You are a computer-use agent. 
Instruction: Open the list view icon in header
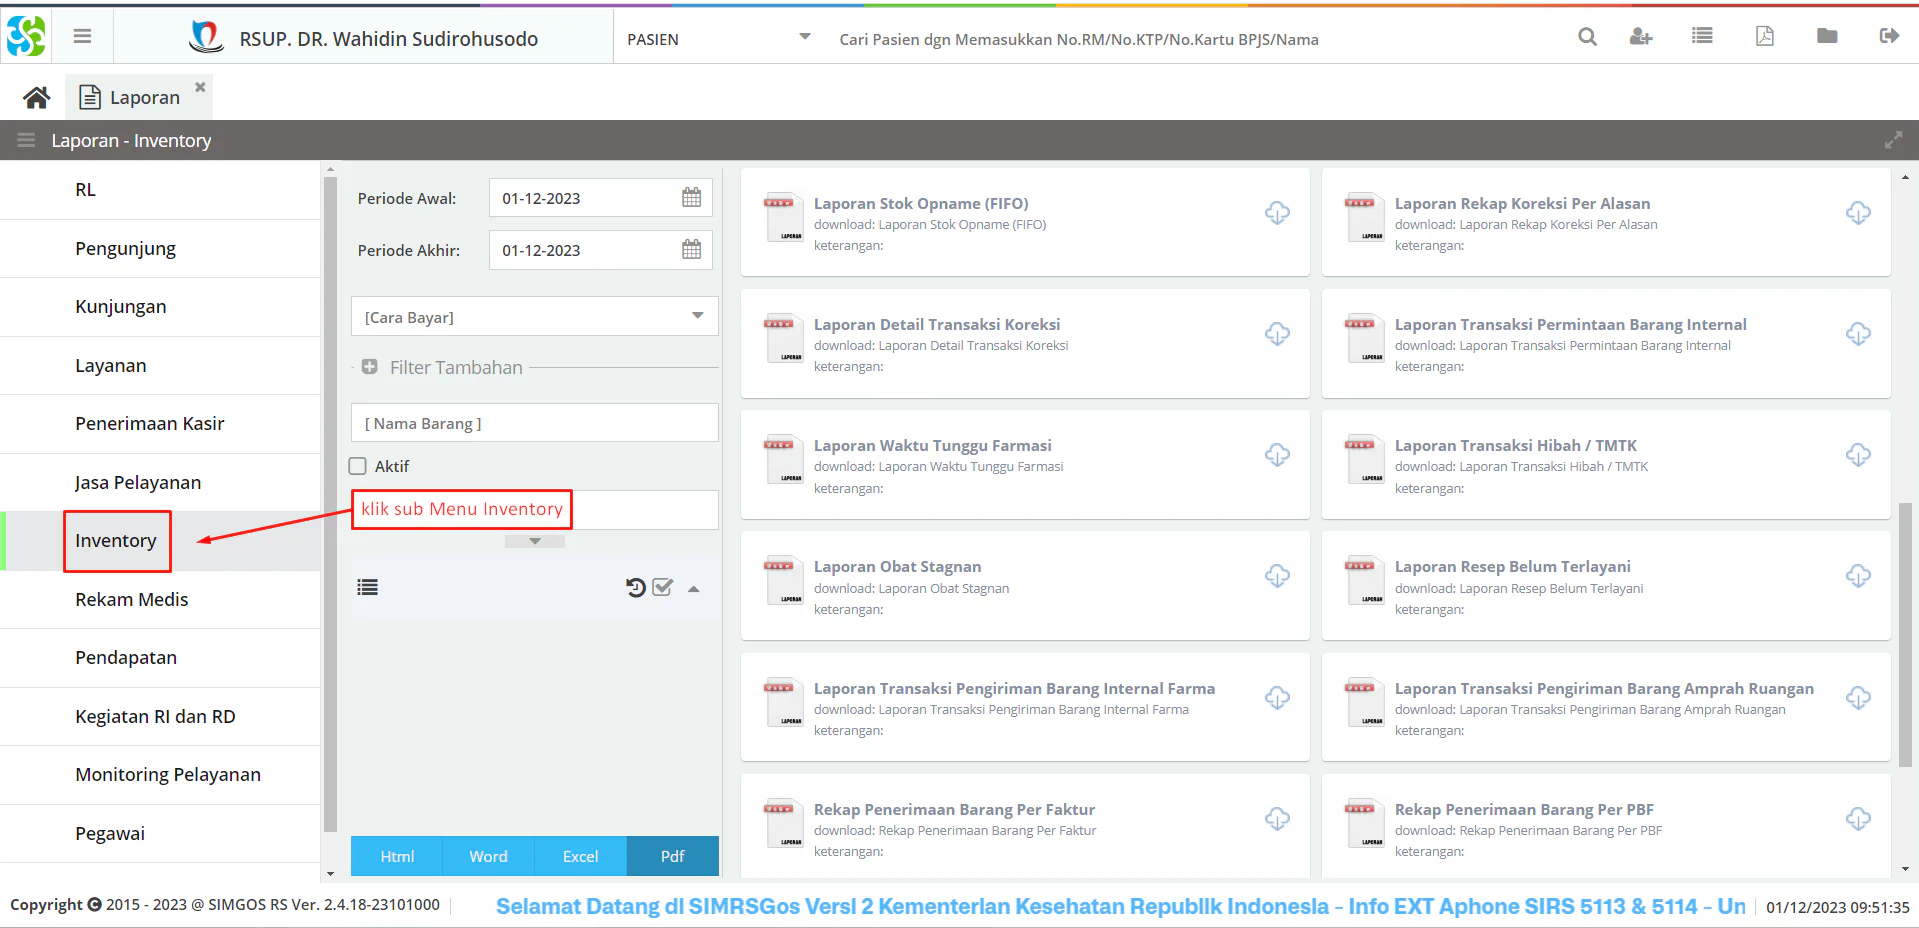coord(1702,36)
